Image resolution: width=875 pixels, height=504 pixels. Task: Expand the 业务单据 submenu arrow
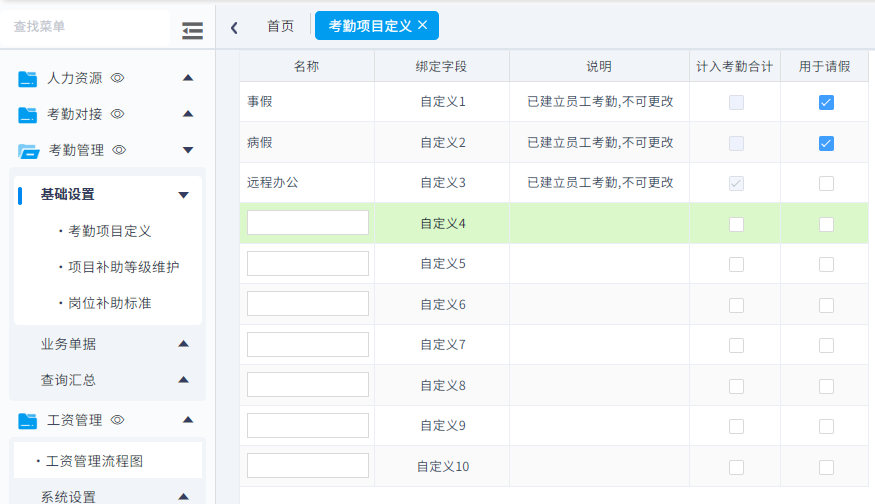tap(183, 344)
